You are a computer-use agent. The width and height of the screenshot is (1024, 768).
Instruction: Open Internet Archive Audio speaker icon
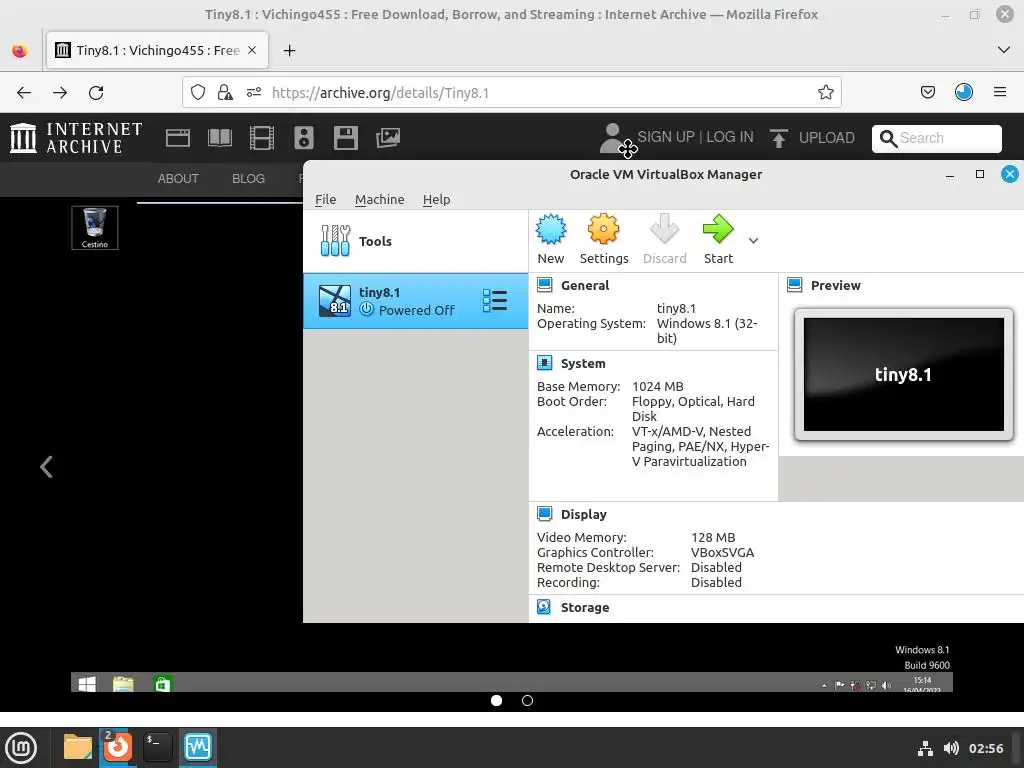pos(304,138)
